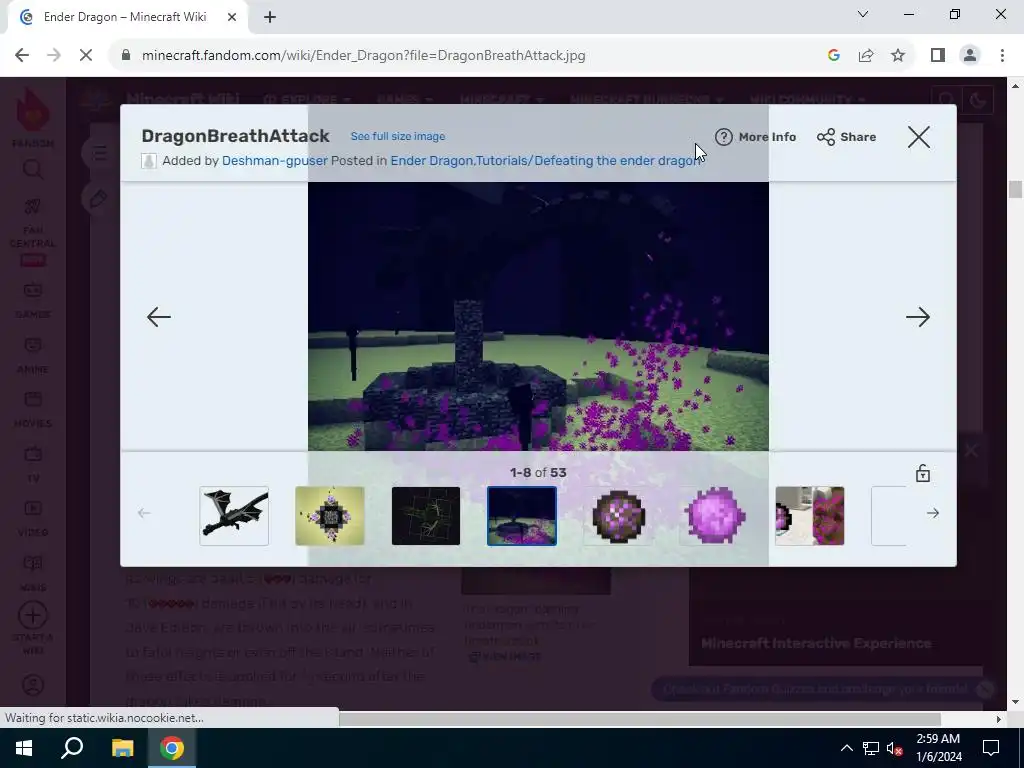Select the black Ender Dragon thumbnail

pos(234,516)
